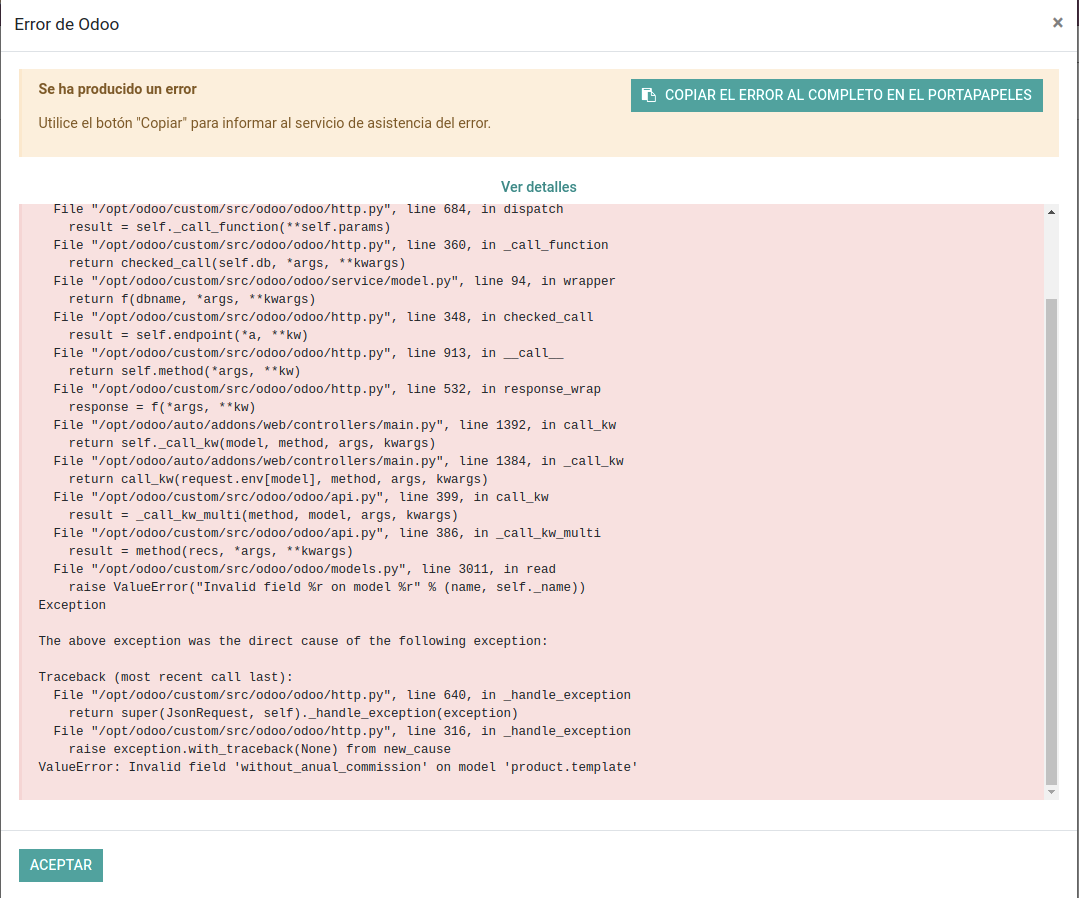1079x898 pixels.
Task: Collapse the Ver detalles section
Action: pos(538,187)
